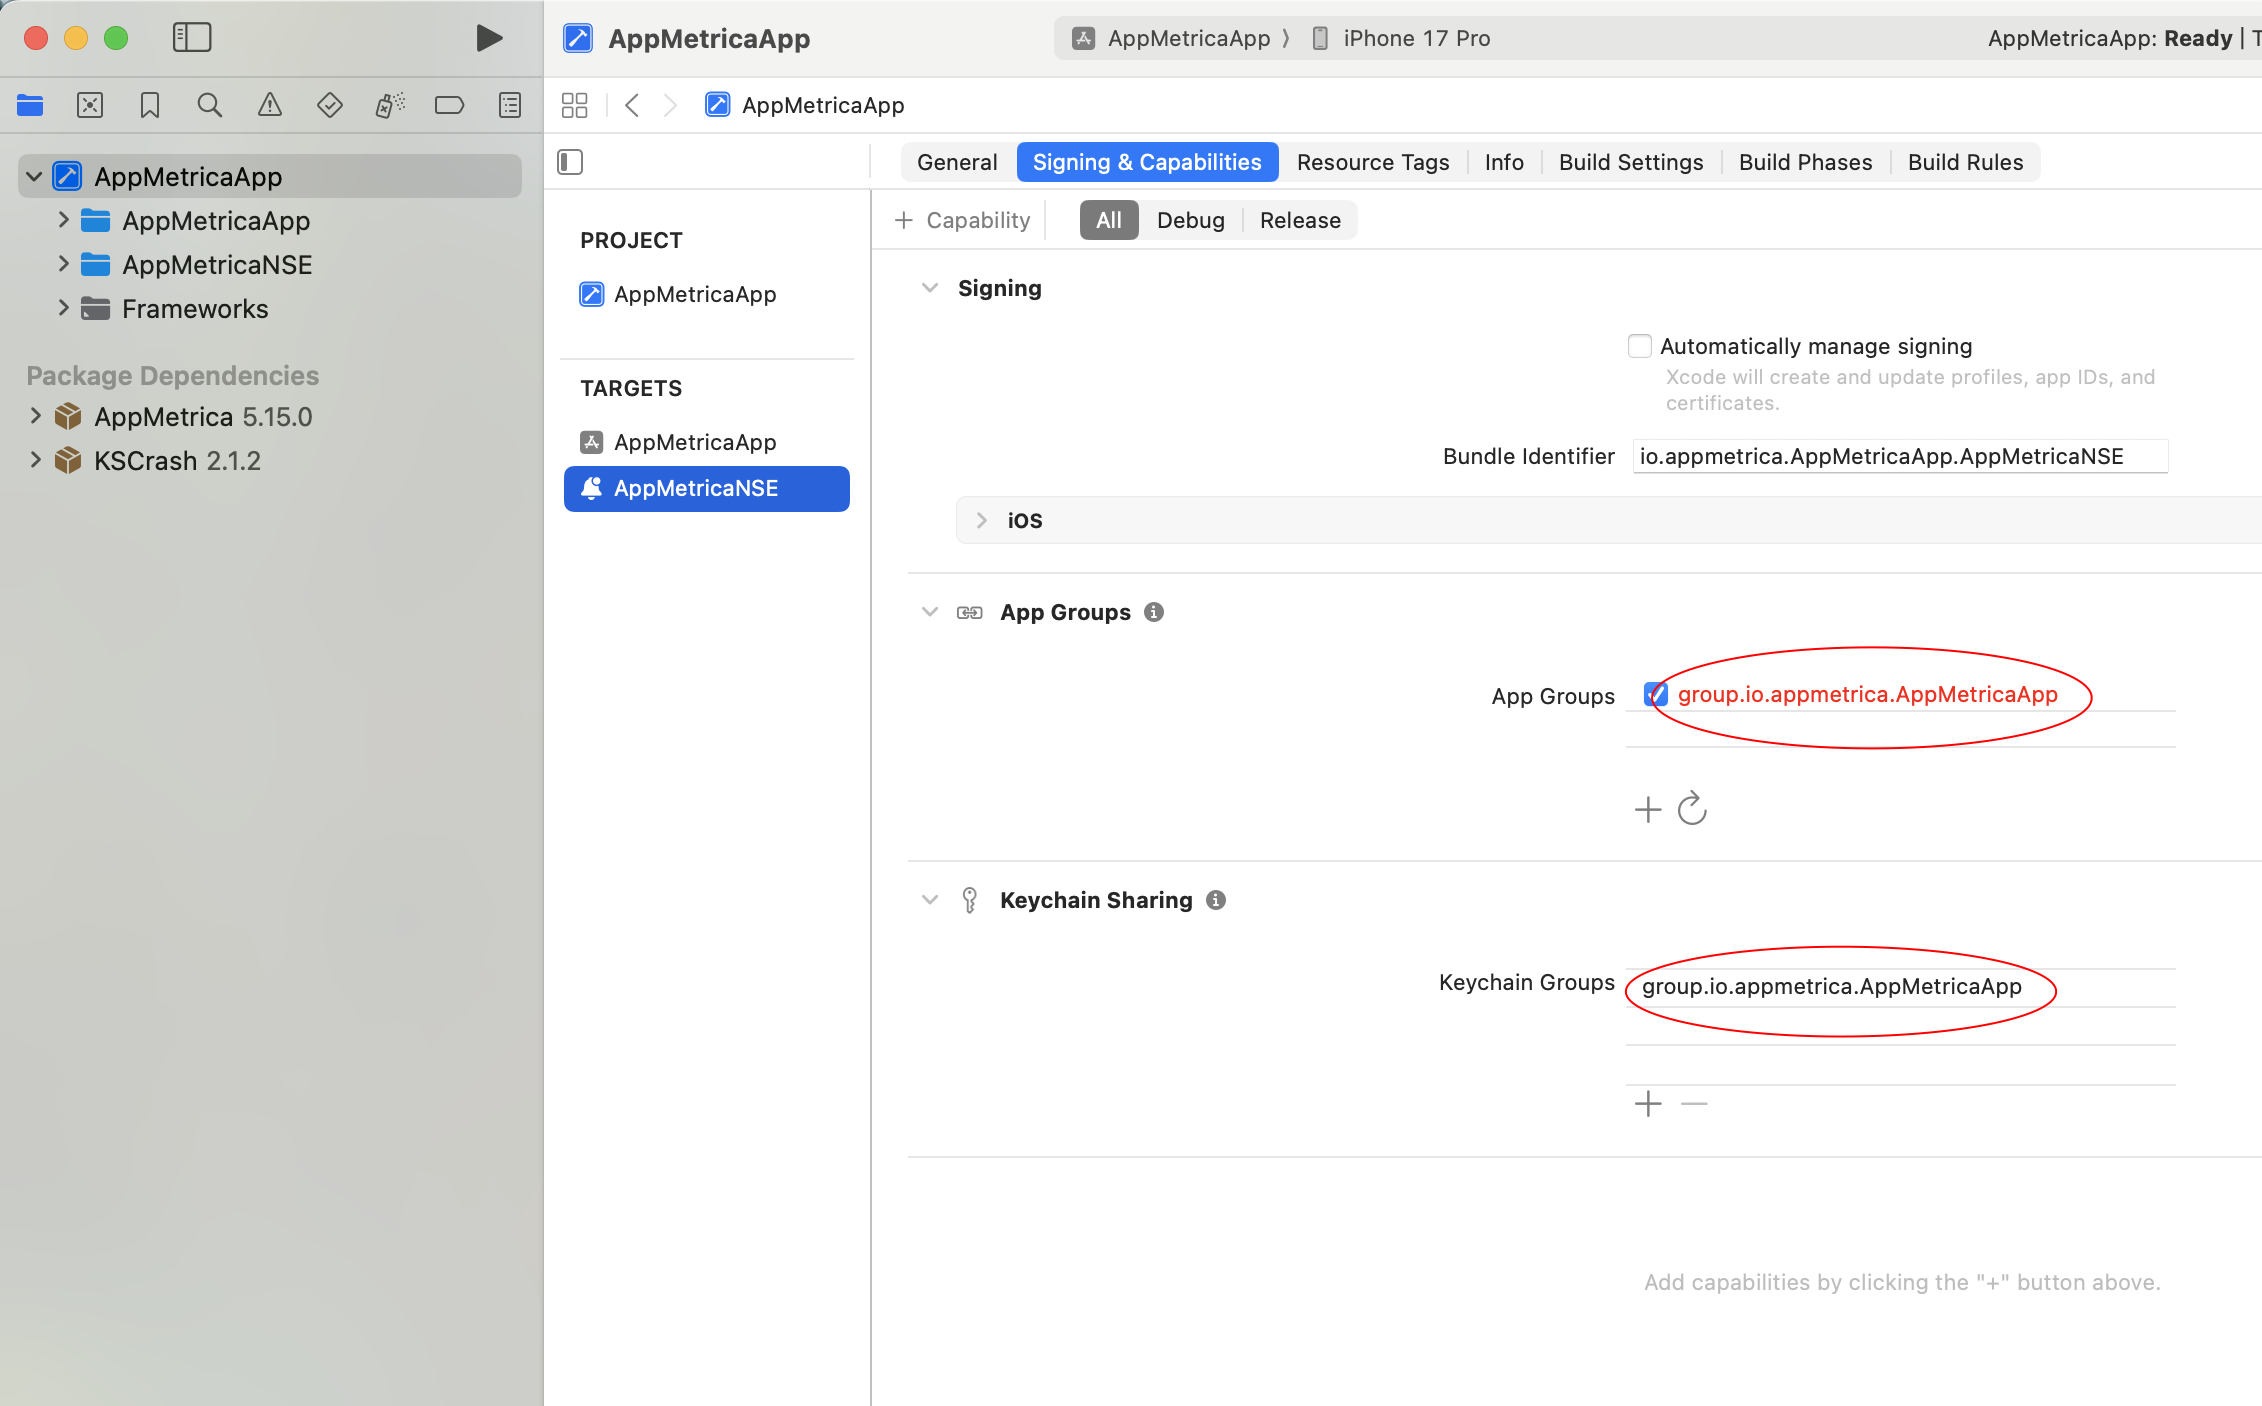Viewport: 2262px width, 1406px height.
Task: Select the Debug configuration filter
Action: tap(1190, 220)
